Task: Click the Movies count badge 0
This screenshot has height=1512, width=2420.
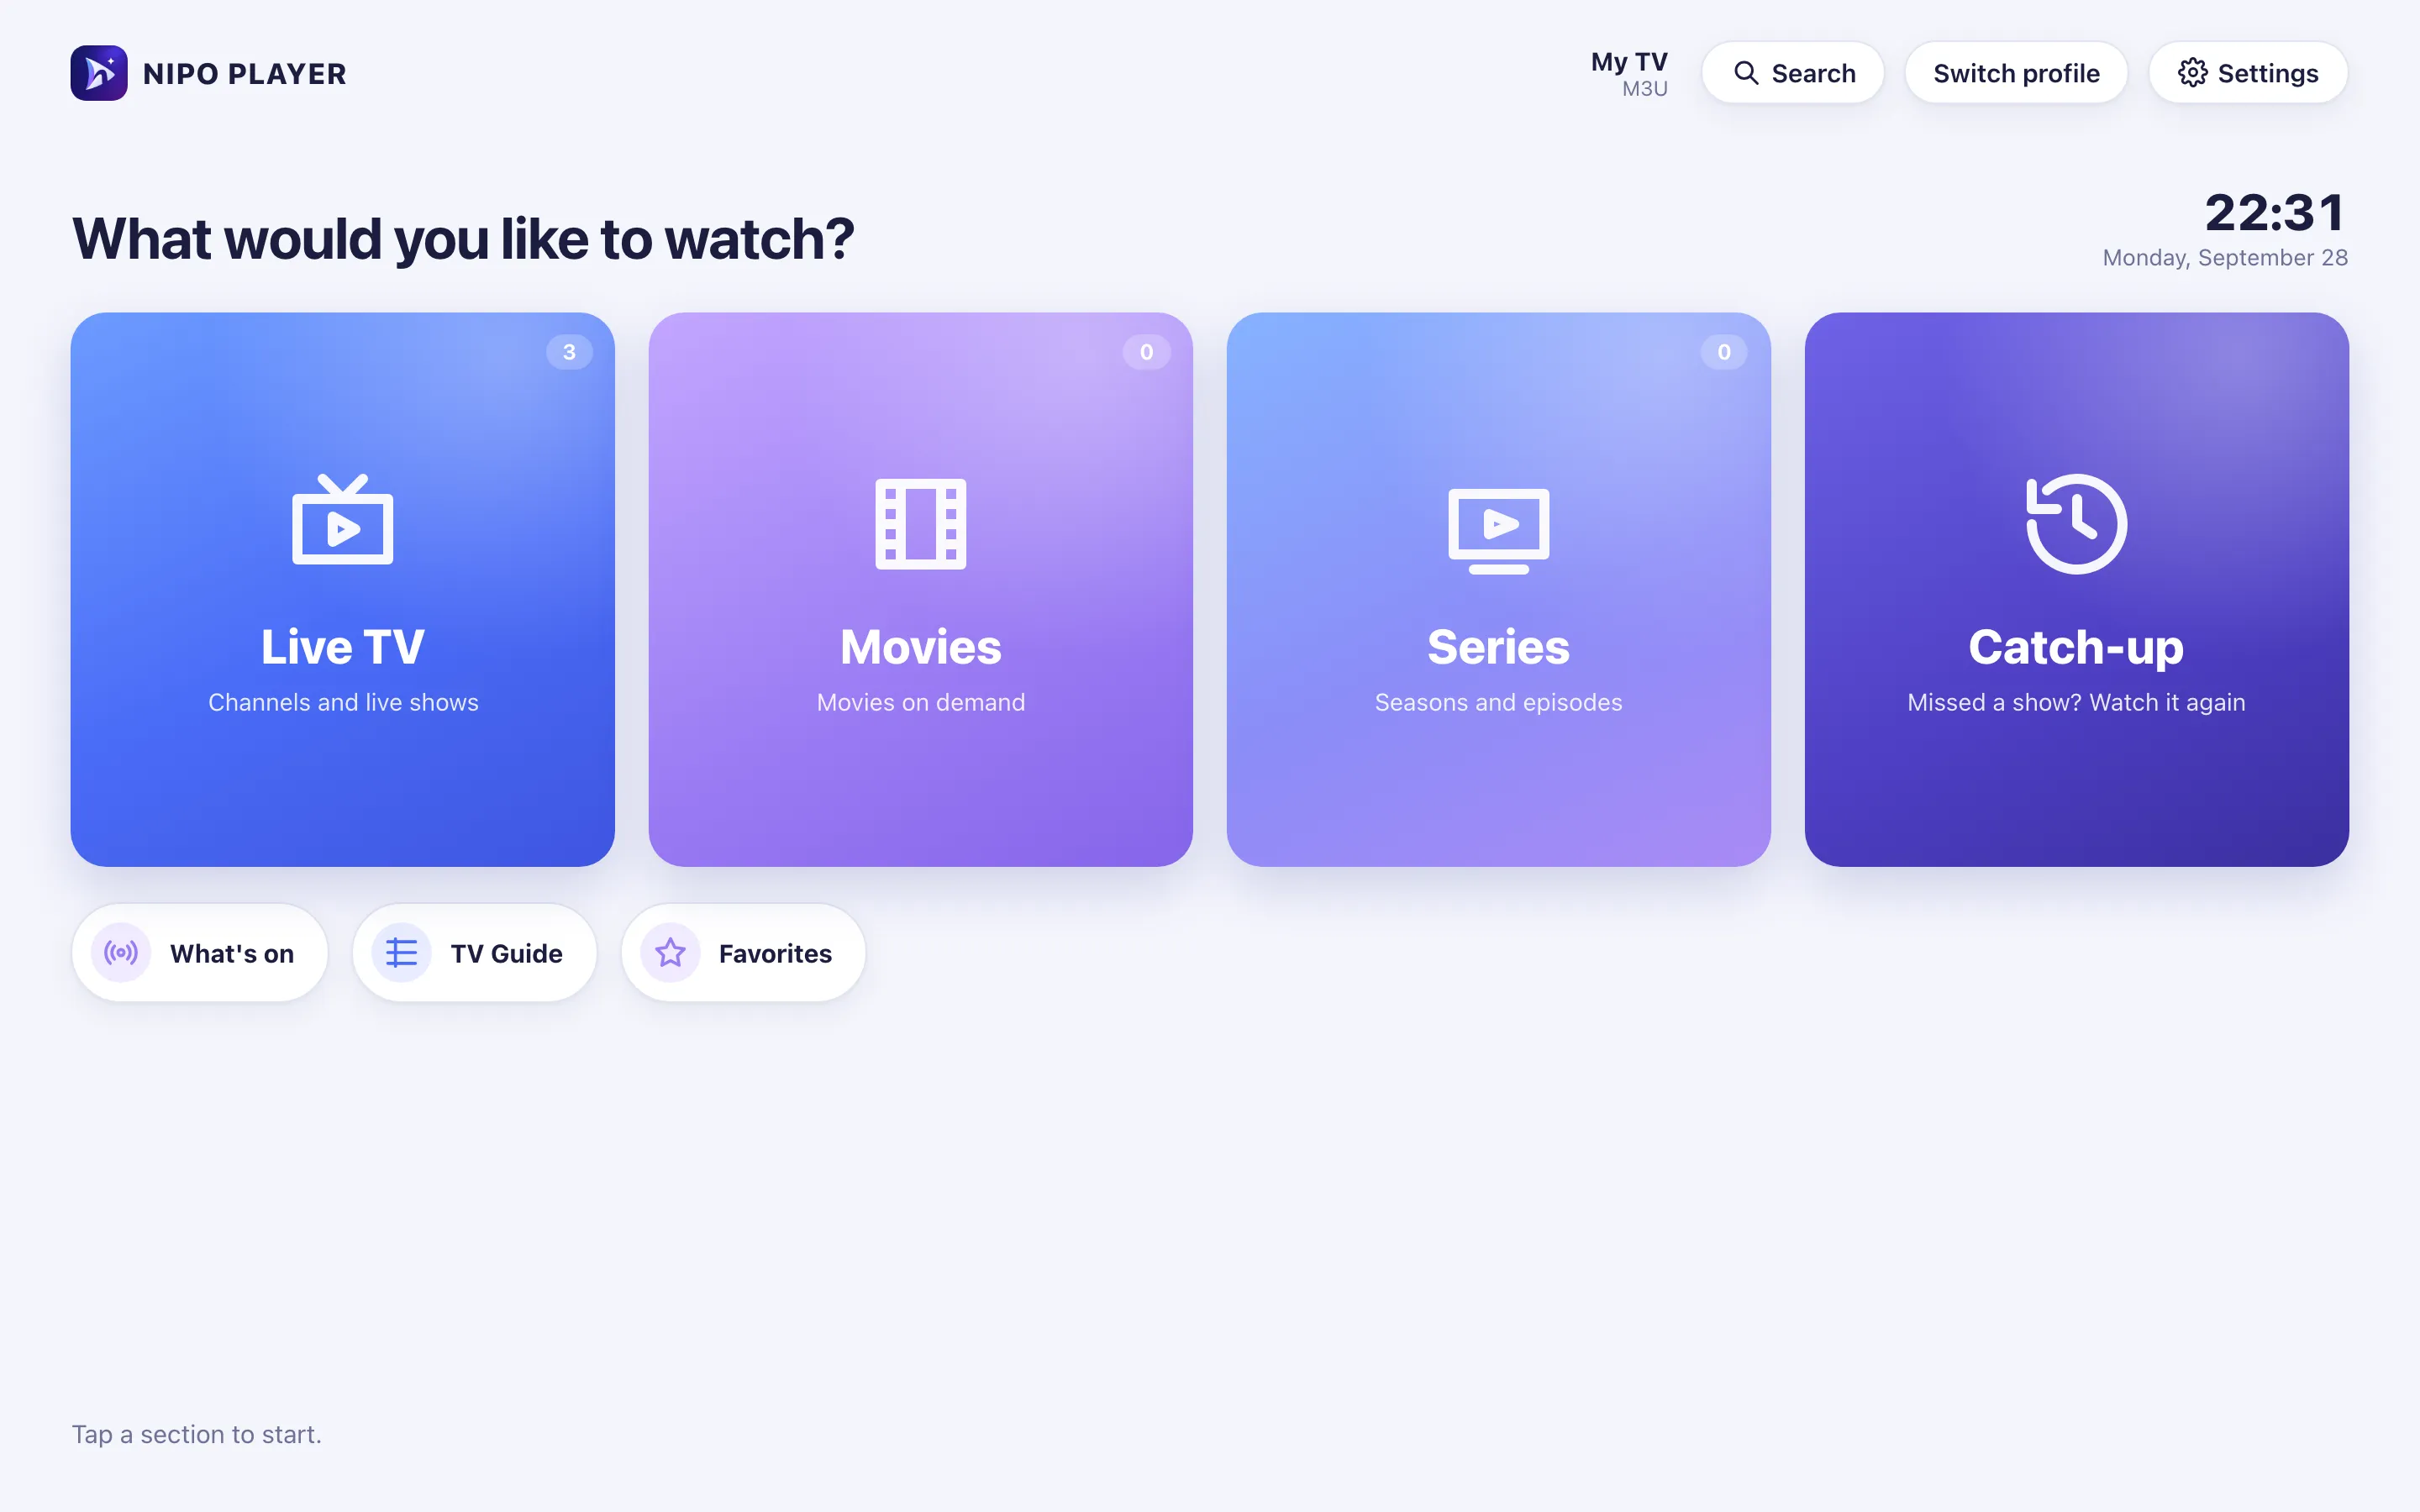Action: pyautogui.click(x=1147, y=352)
